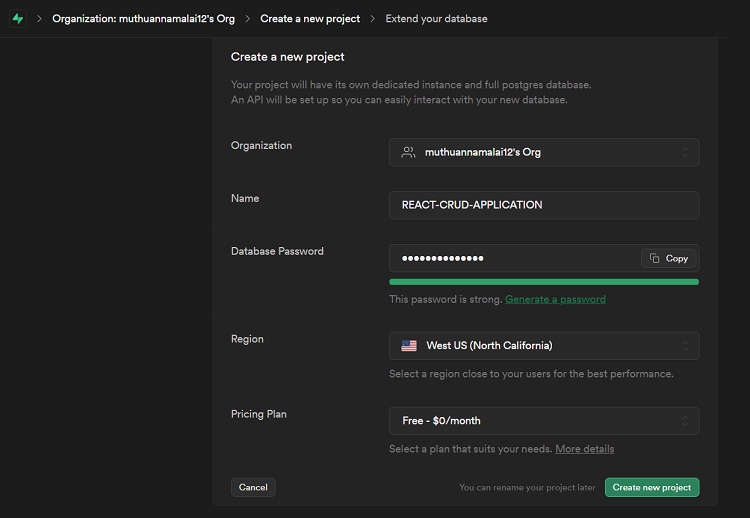750x518 pixels.
Task: Click the dedicated instance and postgres description text
Action: click(x=411, y=92)
